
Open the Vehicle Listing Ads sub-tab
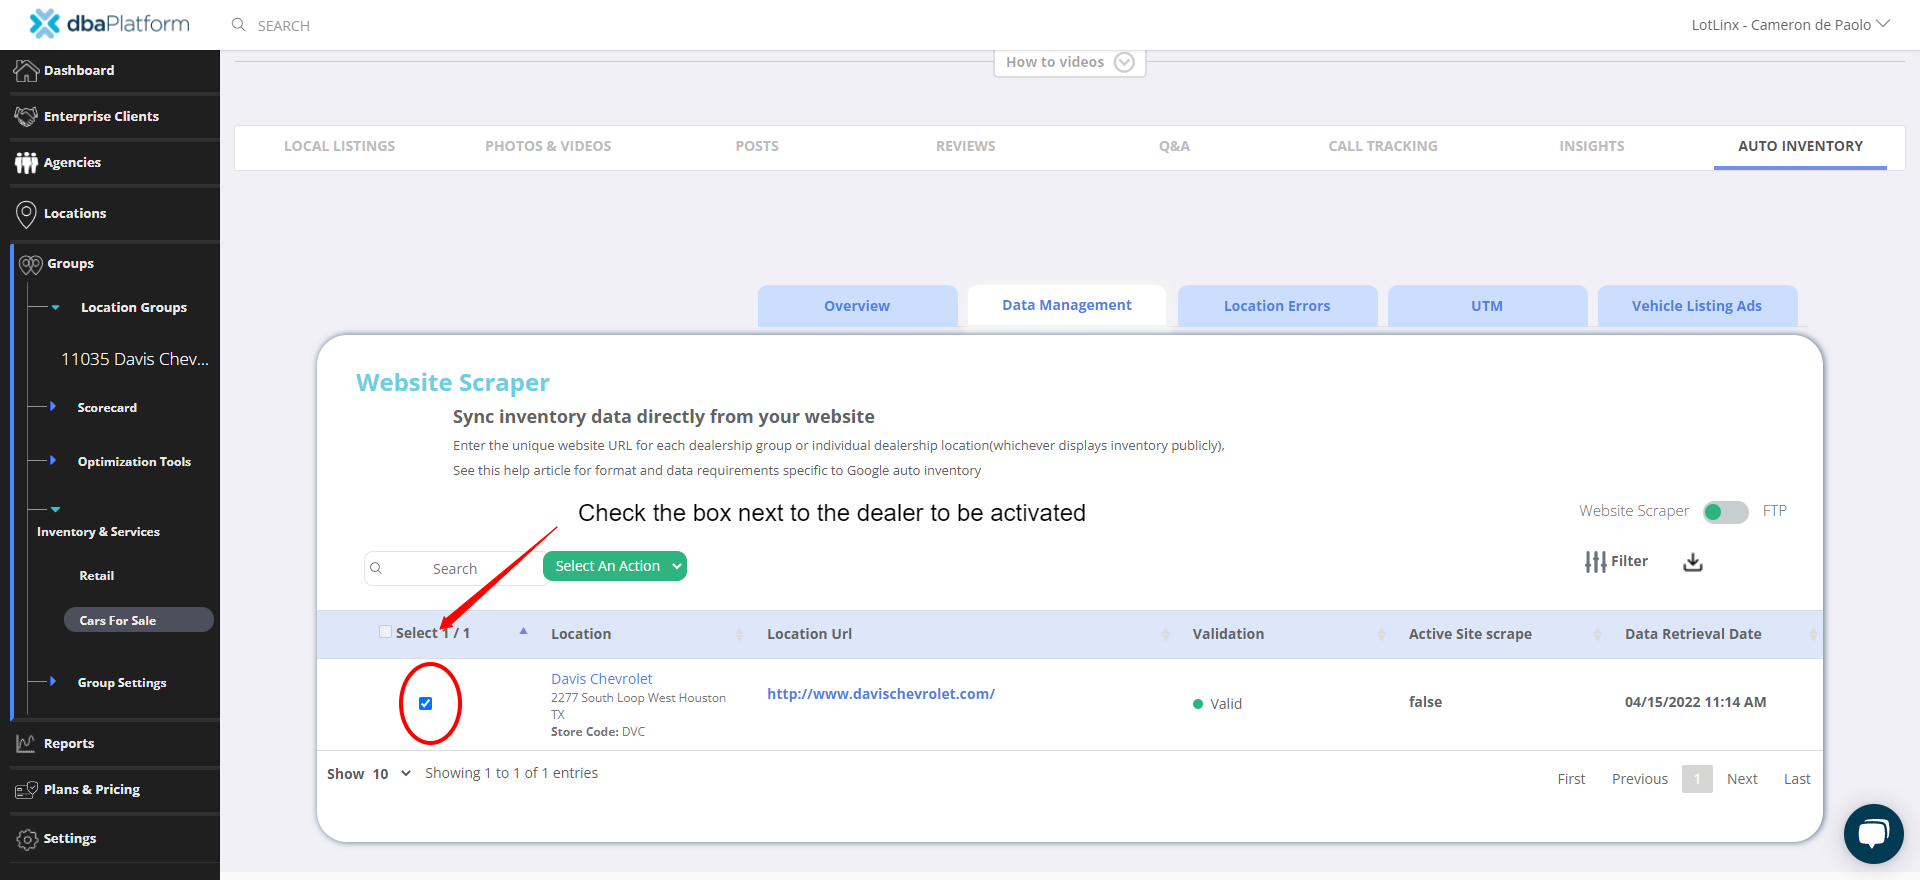point(1697,306)
